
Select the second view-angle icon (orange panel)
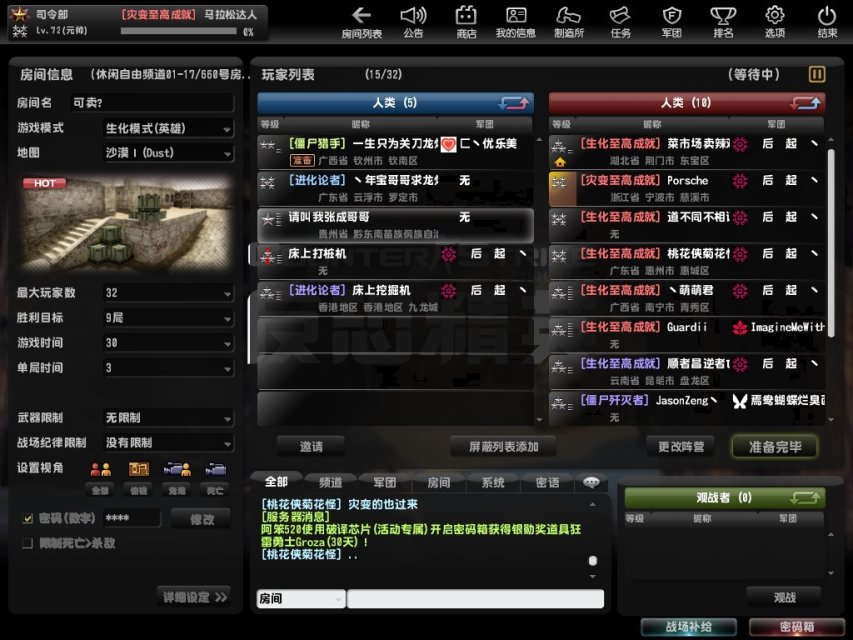139,469
